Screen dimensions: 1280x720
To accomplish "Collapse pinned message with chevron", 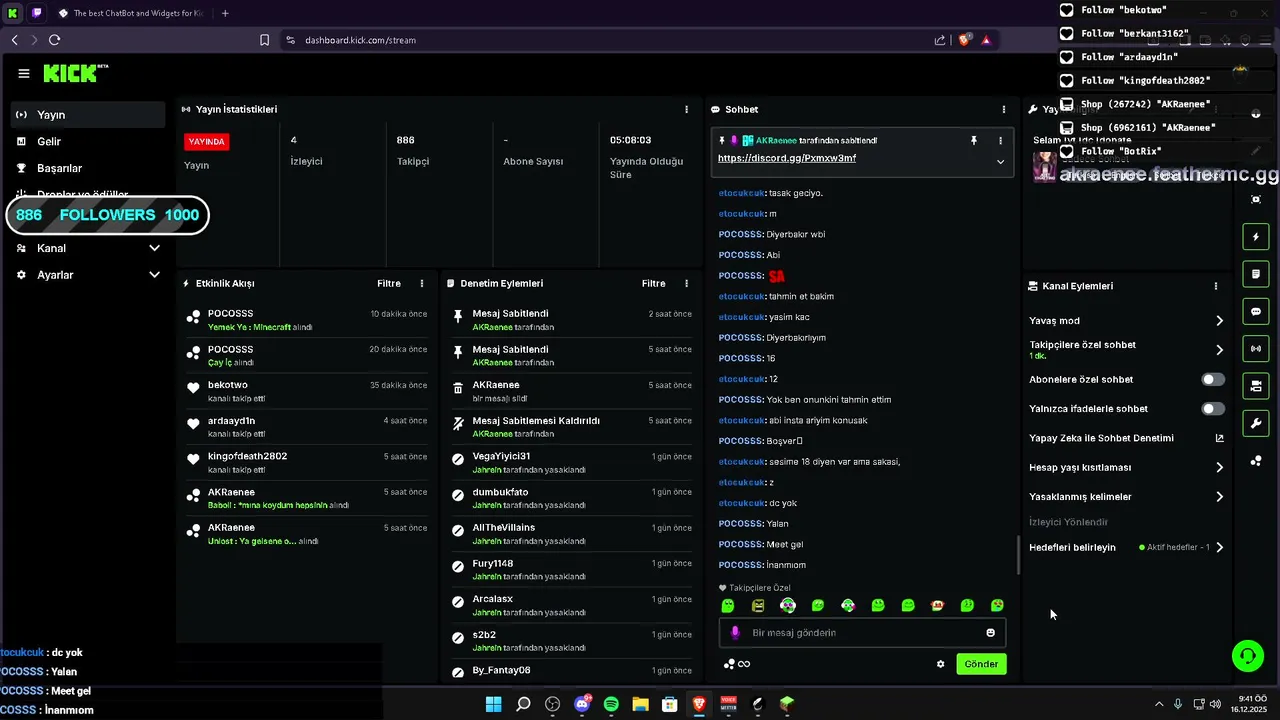I will [1000, 161].
